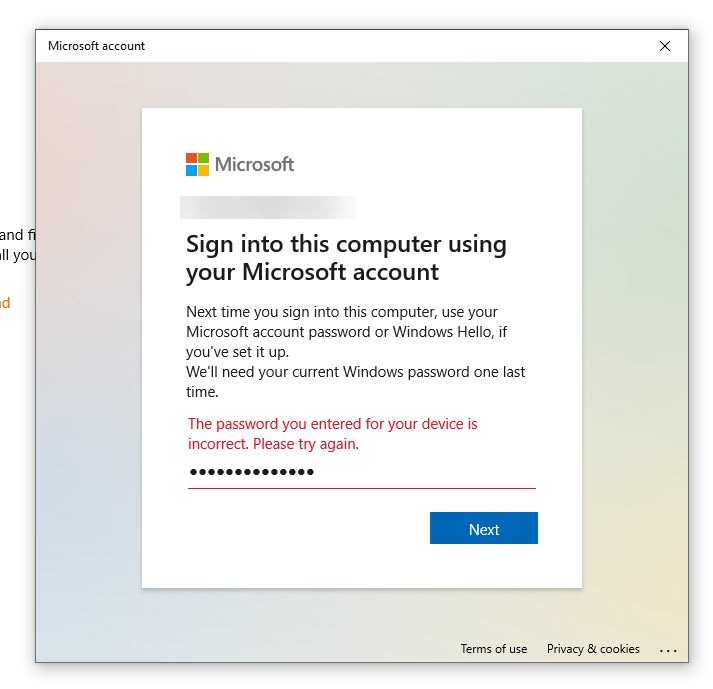713x689 pixels.
Task: Focus the Windows password input field
Action: point(362,472)
